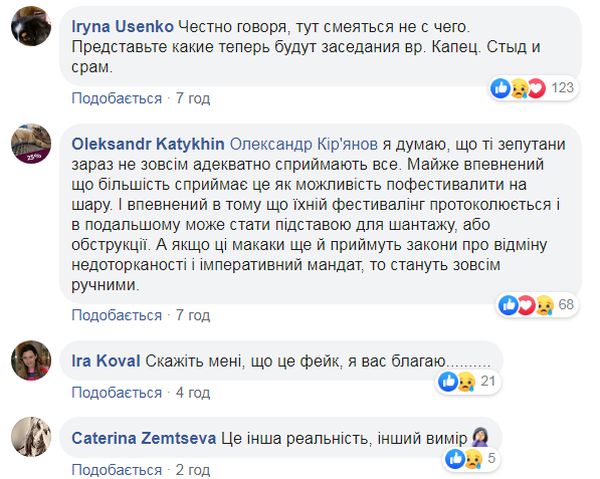Like Ira Koval's comment
The width and height of the screenshot is (600, 479).
(116, 392)
